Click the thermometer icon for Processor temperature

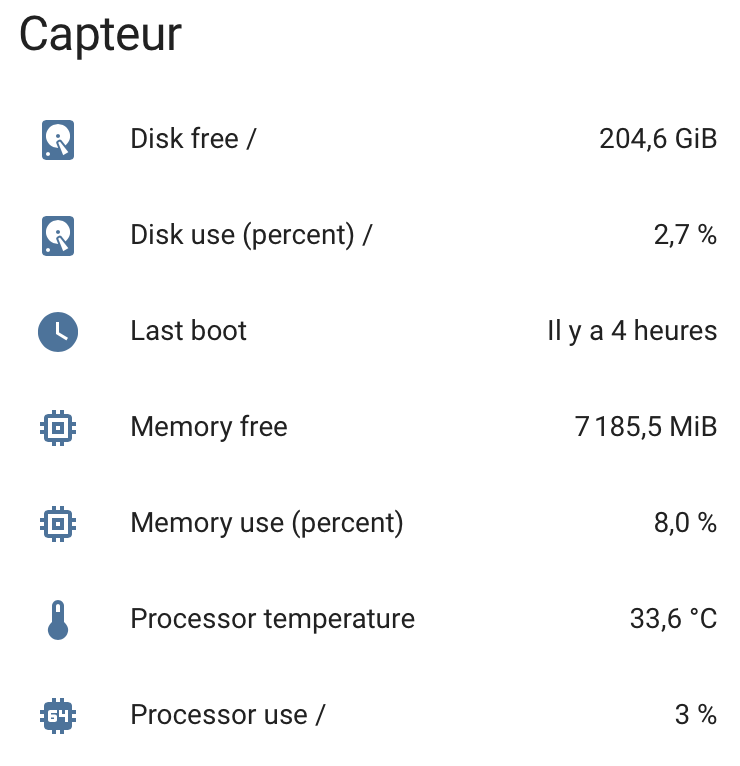(58, 619)
